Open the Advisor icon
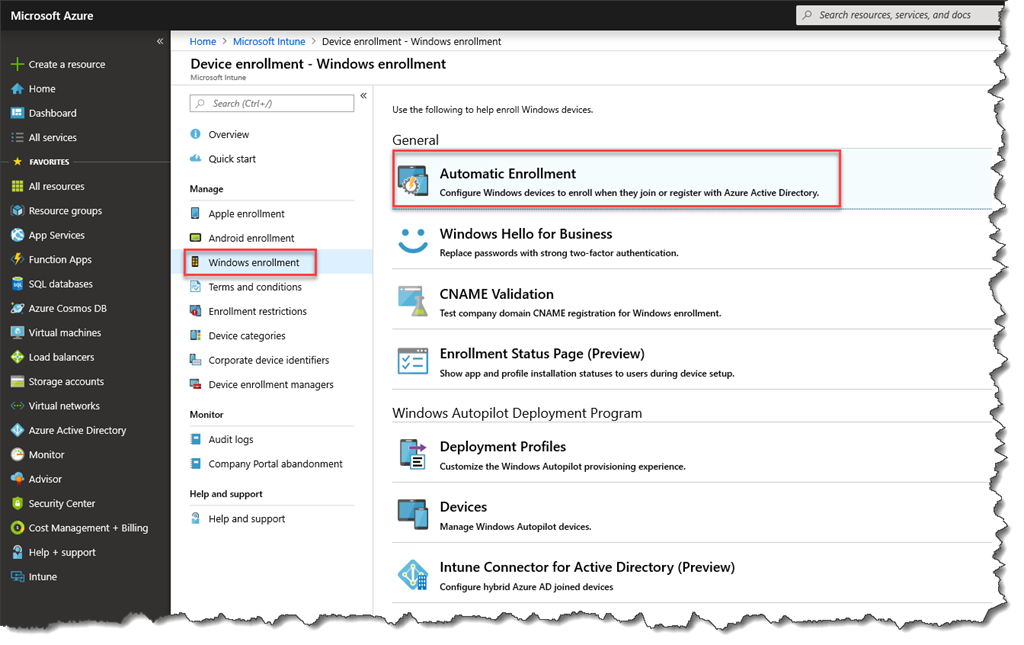Viewport: 1024px width, 645px height. (x=18, y=479)
